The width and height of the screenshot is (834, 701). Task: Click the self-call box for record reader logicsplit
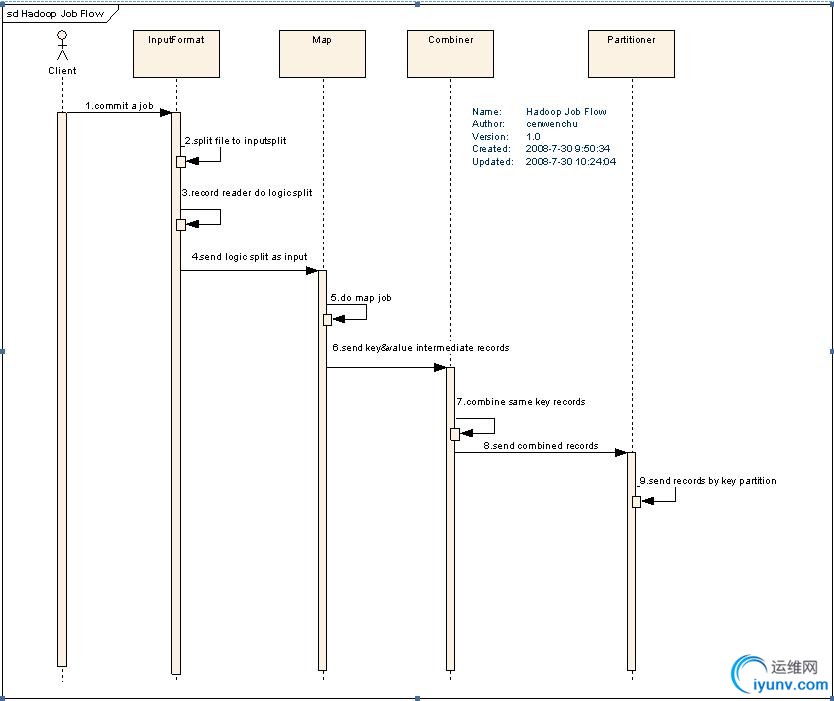pos(181,224)
